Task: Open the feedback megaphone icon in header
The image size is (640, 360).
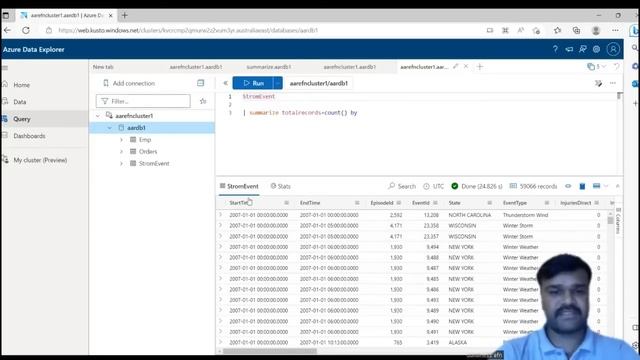Action: click(x=569, y=49)
